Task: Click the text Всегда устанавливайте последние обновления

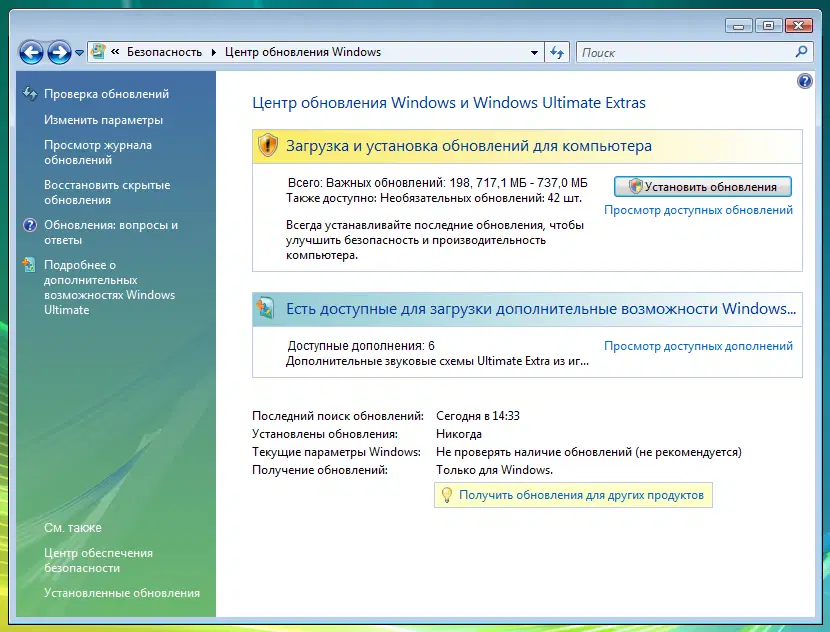Action: (416, 225)
